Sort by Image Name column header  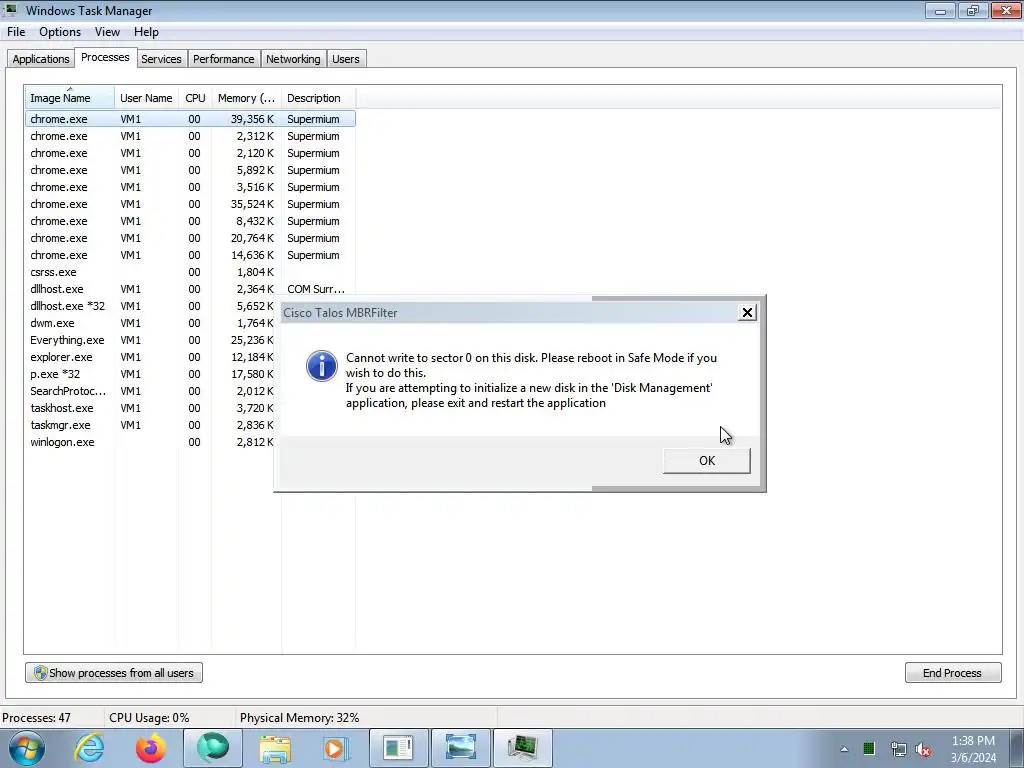tap(70, 98)
